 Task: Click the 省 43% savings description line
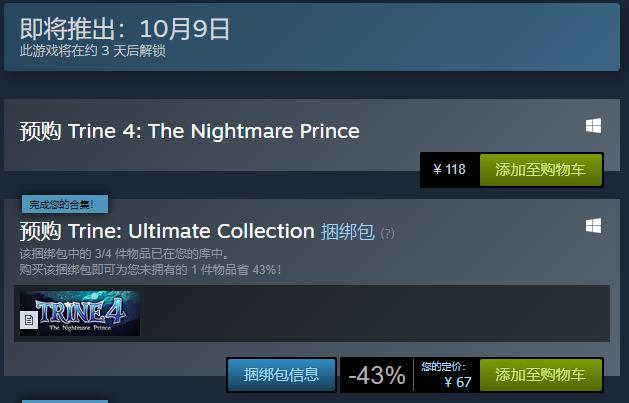tap(150, 269)
